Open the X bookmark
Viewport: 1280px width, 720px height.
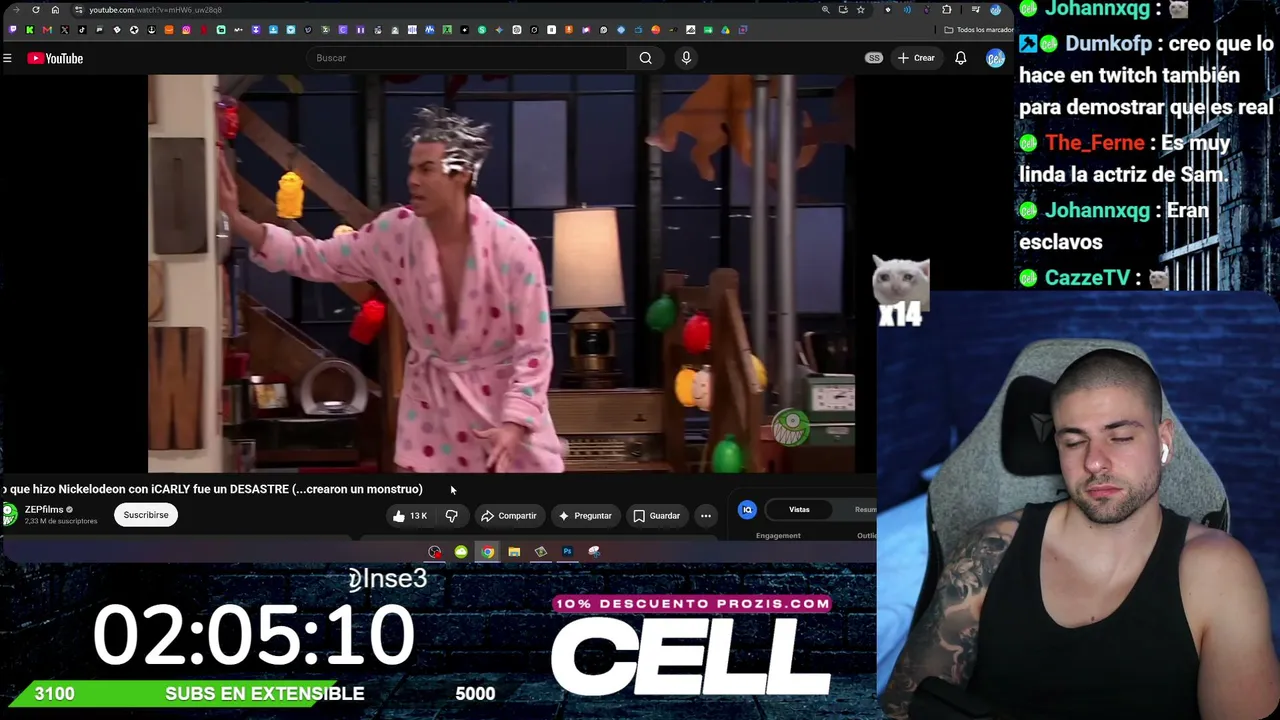click(x=64, y=30)
